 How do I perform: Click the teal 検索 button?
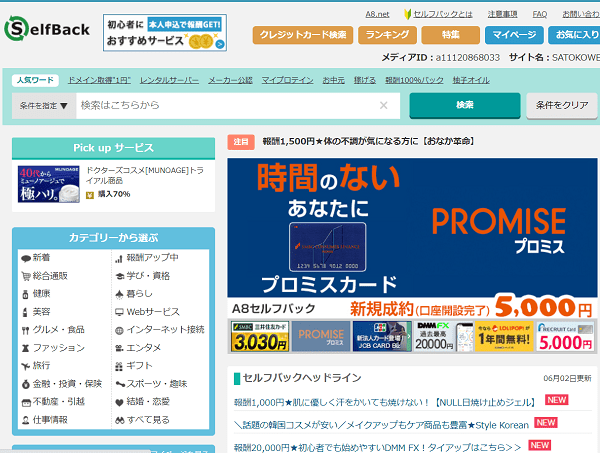coord(465,105)
